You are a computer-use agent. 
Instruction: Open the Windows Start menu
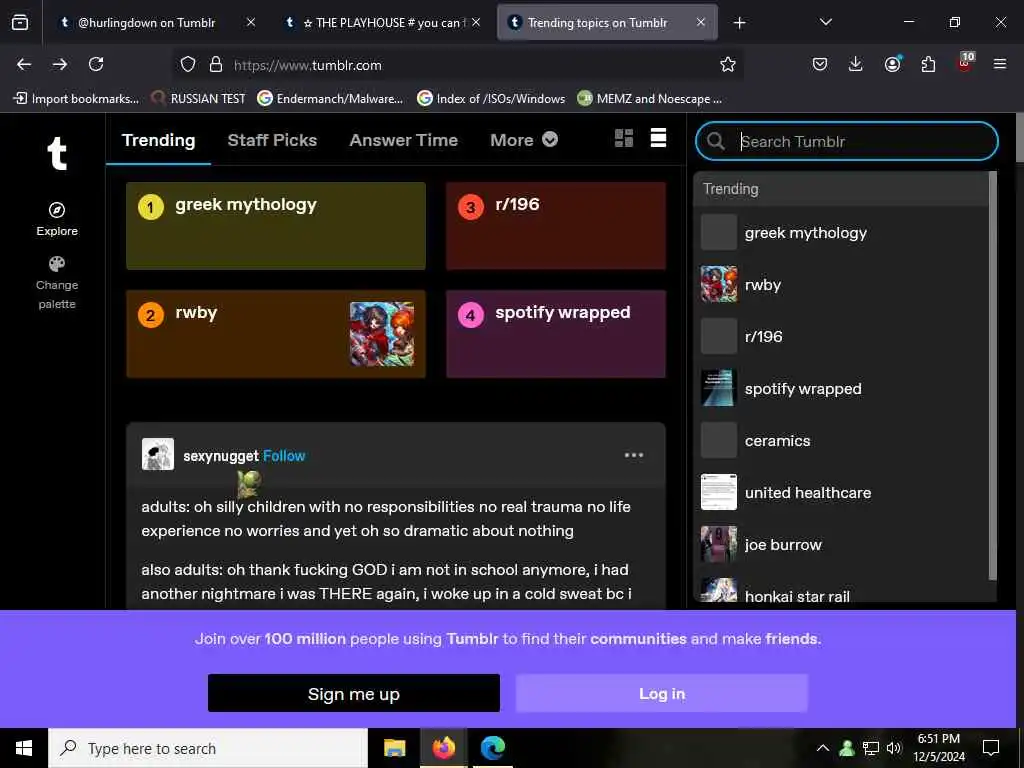tap(24, 748)
